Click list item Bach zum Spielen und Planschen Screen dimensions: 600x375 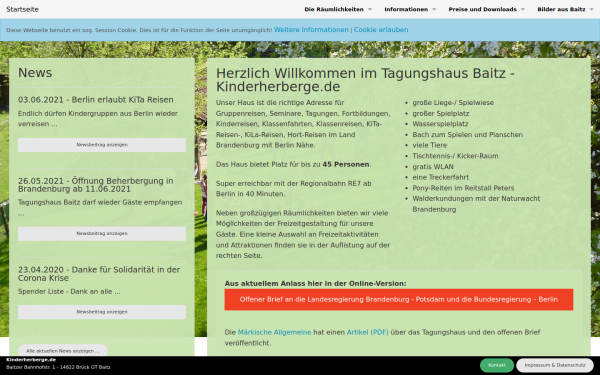[468, 135]
